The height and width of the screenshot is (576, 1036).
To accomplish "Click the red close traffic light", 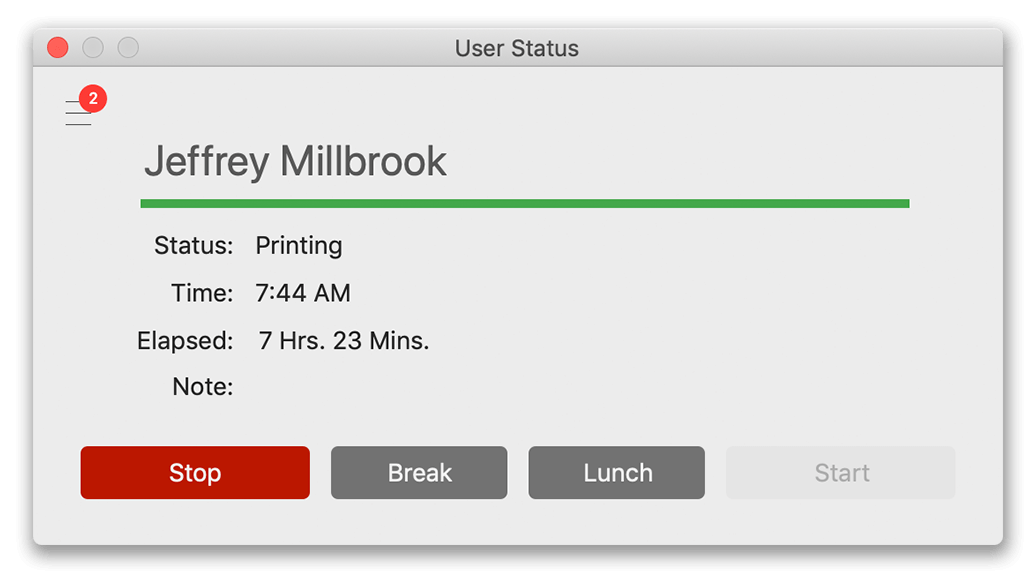I will (57, 47).
